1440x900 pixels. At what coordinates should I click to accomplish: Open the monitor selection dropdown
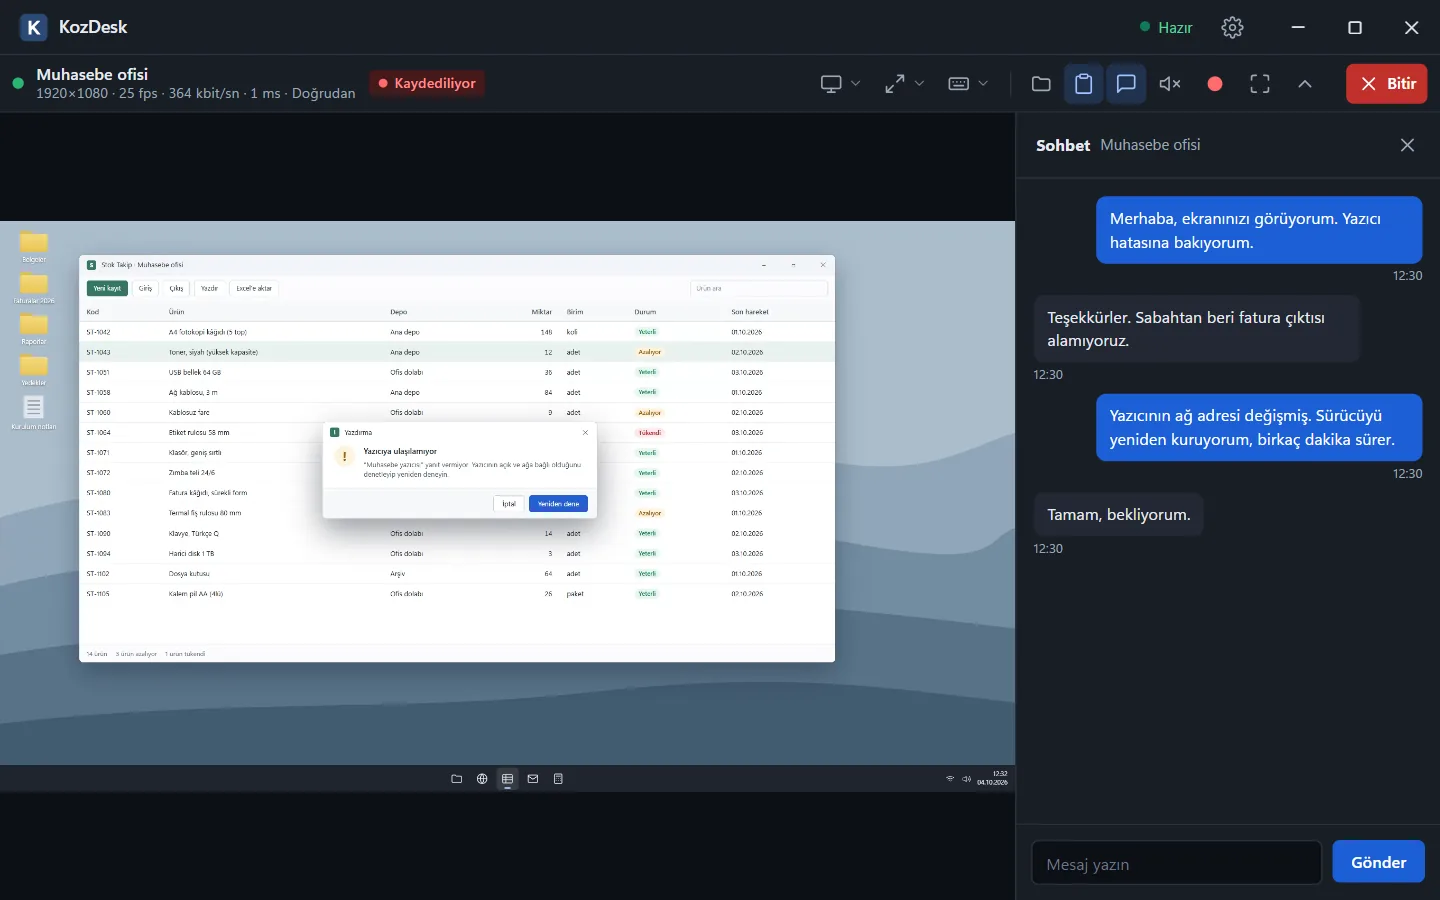pos(840,84)
